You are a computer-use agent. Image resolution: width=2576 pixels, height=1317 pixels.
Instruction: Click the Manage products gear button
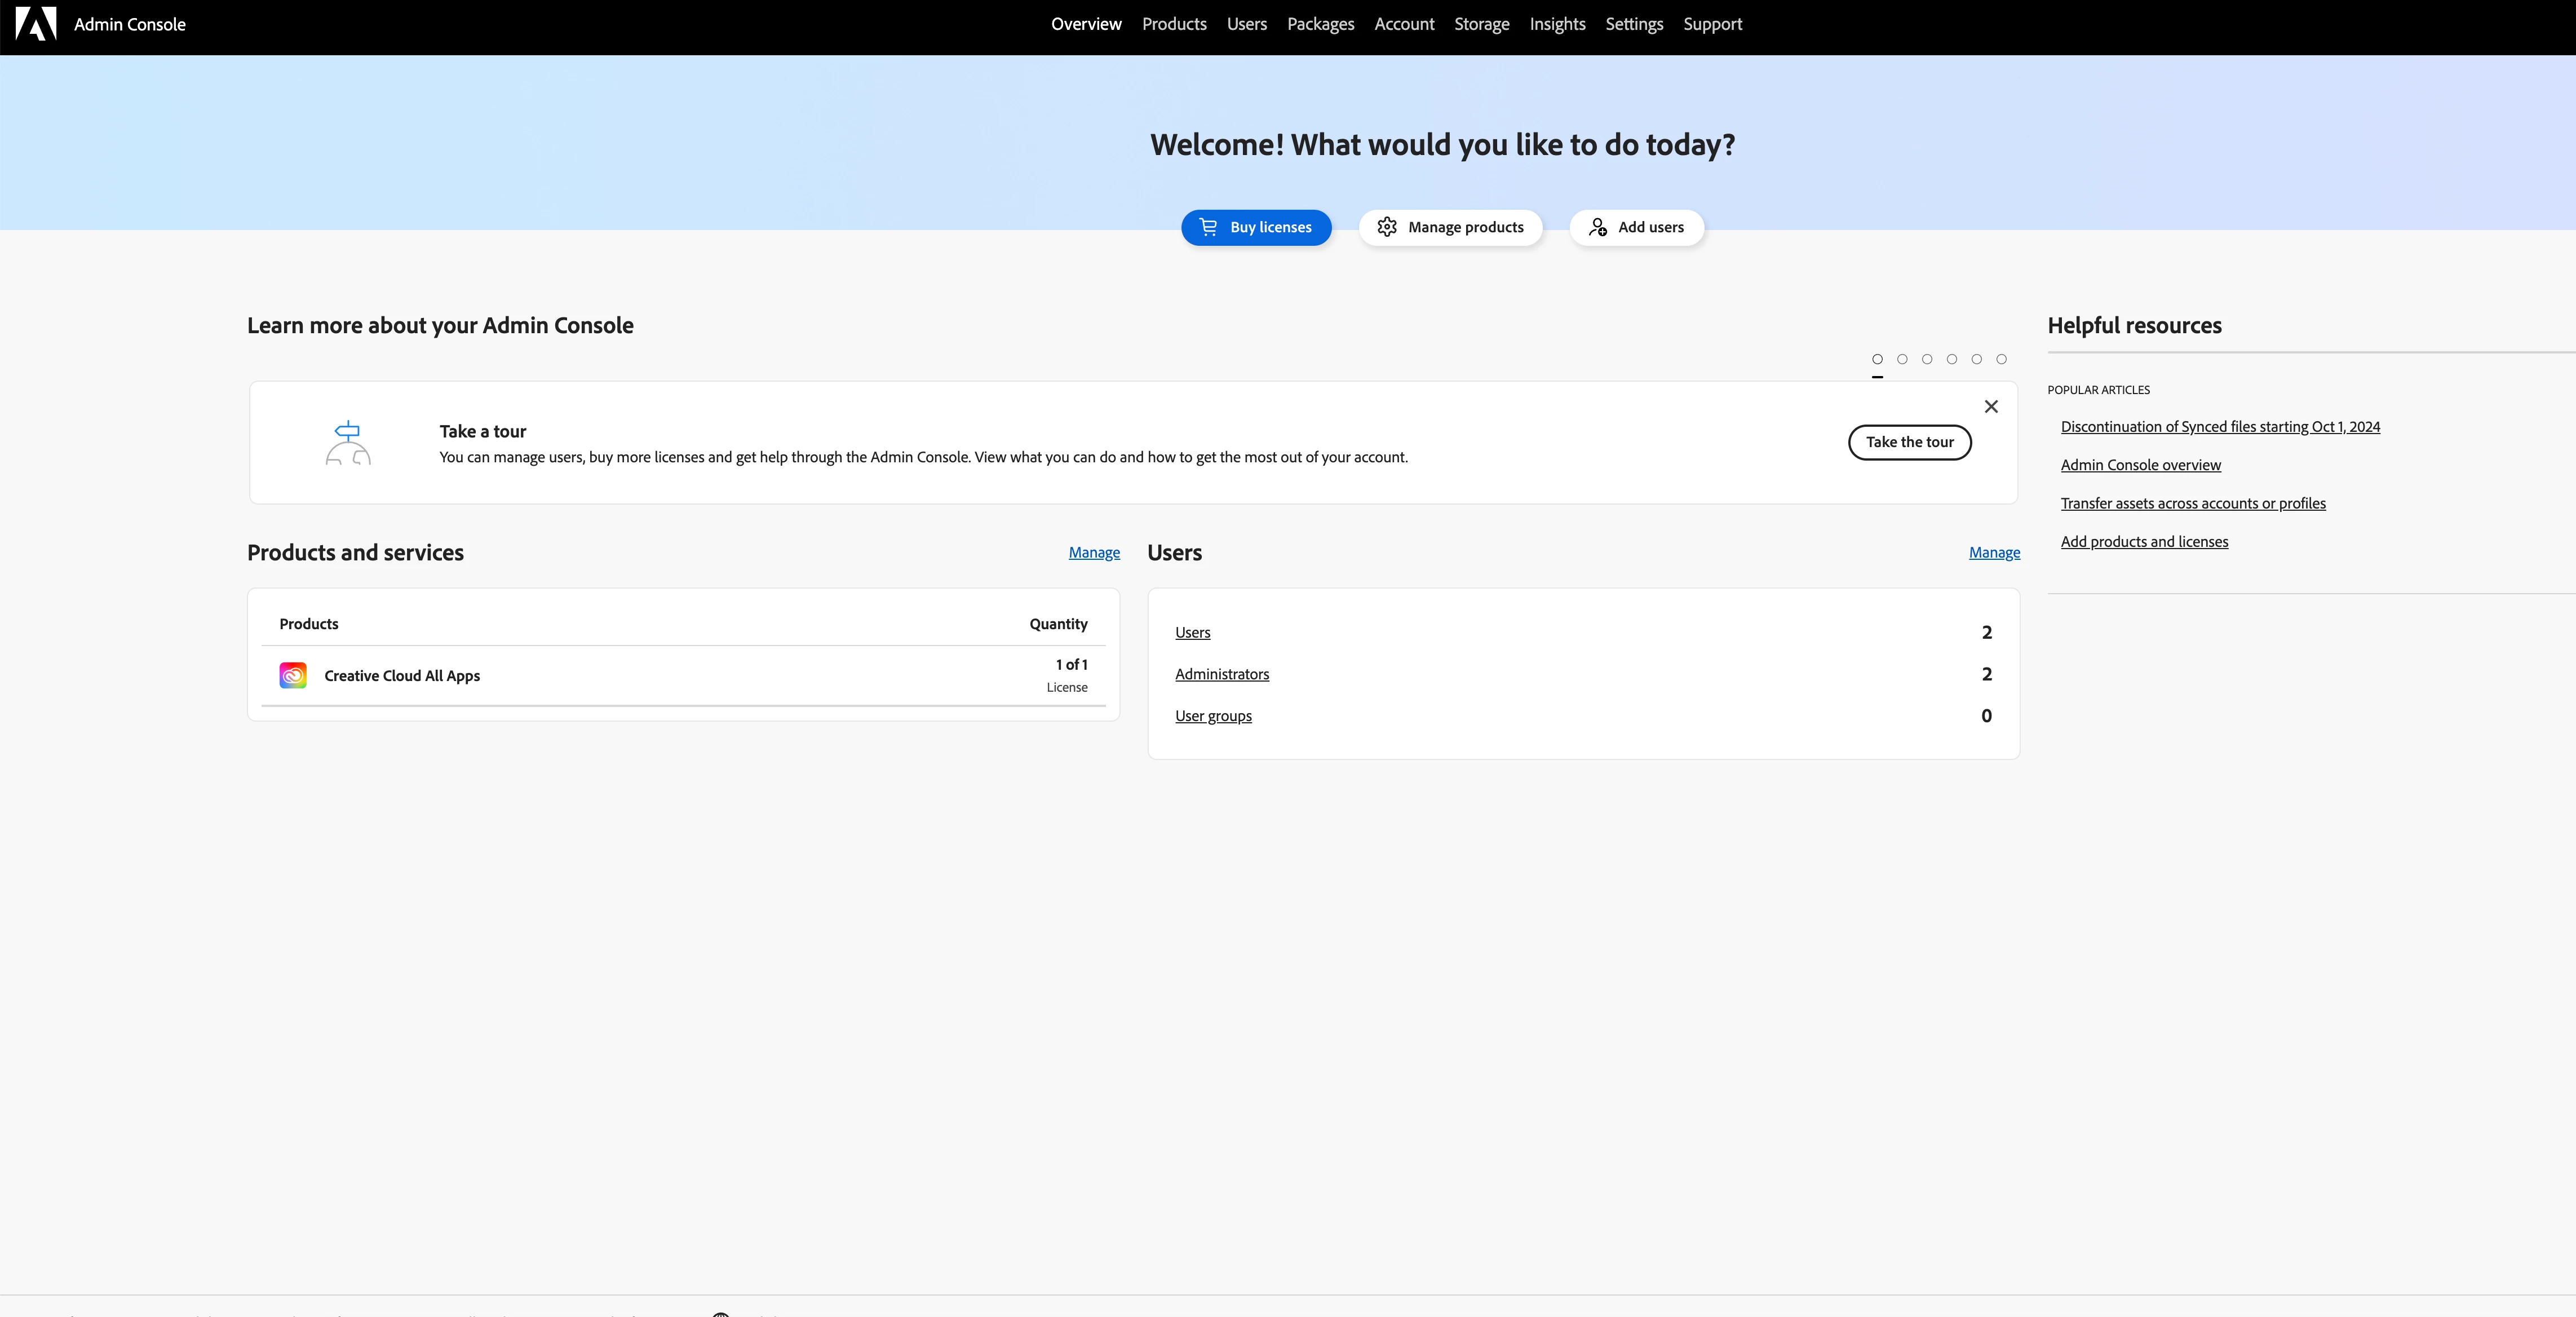click(x=1450, y=227)
